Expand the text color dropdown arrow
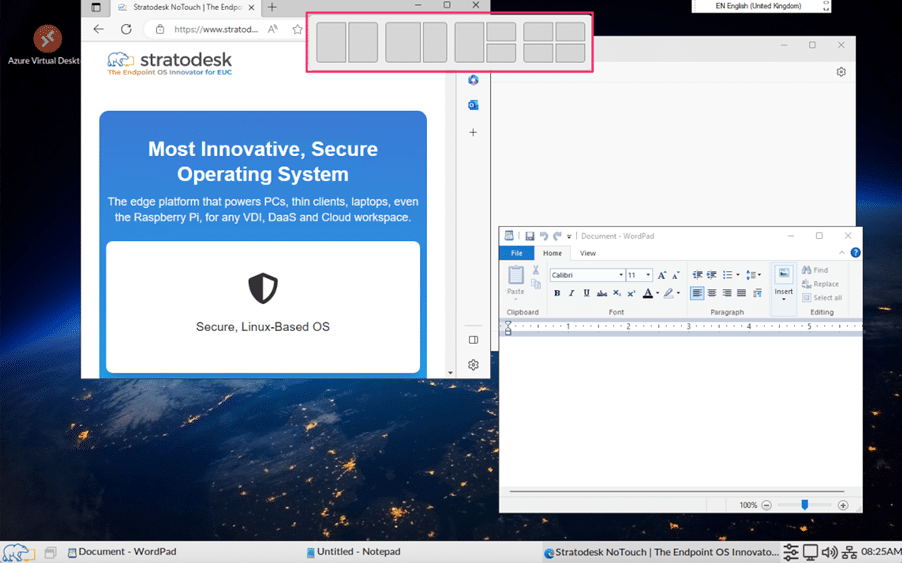 click(658, 293)
